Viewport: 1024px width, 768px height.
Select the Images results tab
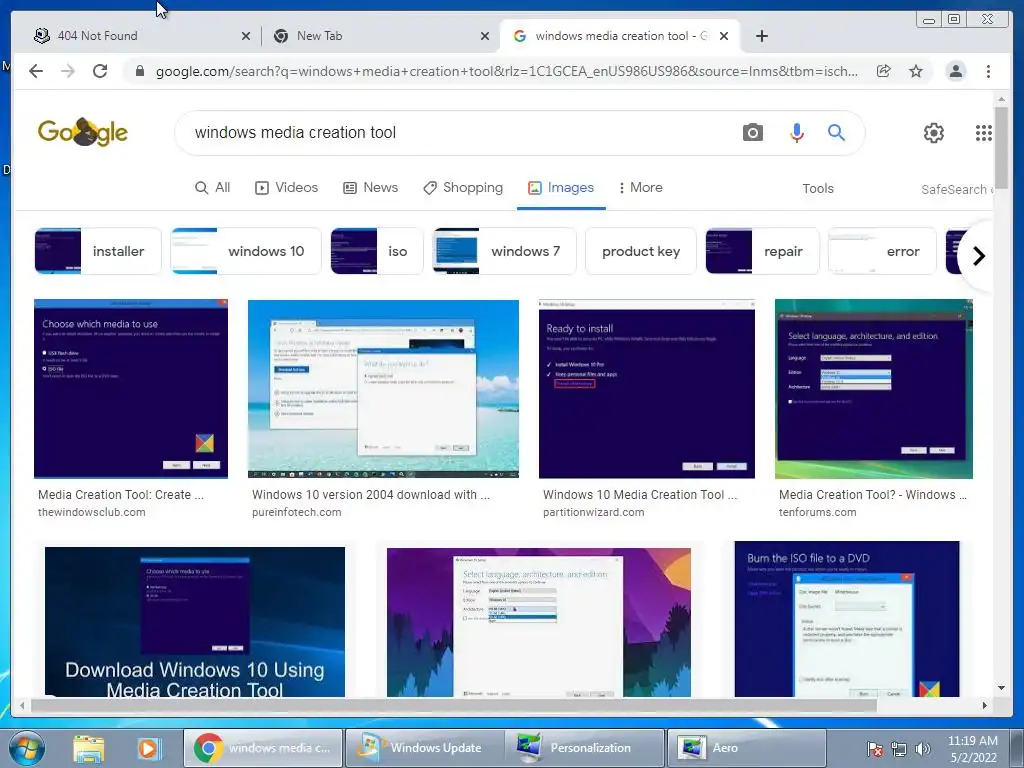point(561,187)
